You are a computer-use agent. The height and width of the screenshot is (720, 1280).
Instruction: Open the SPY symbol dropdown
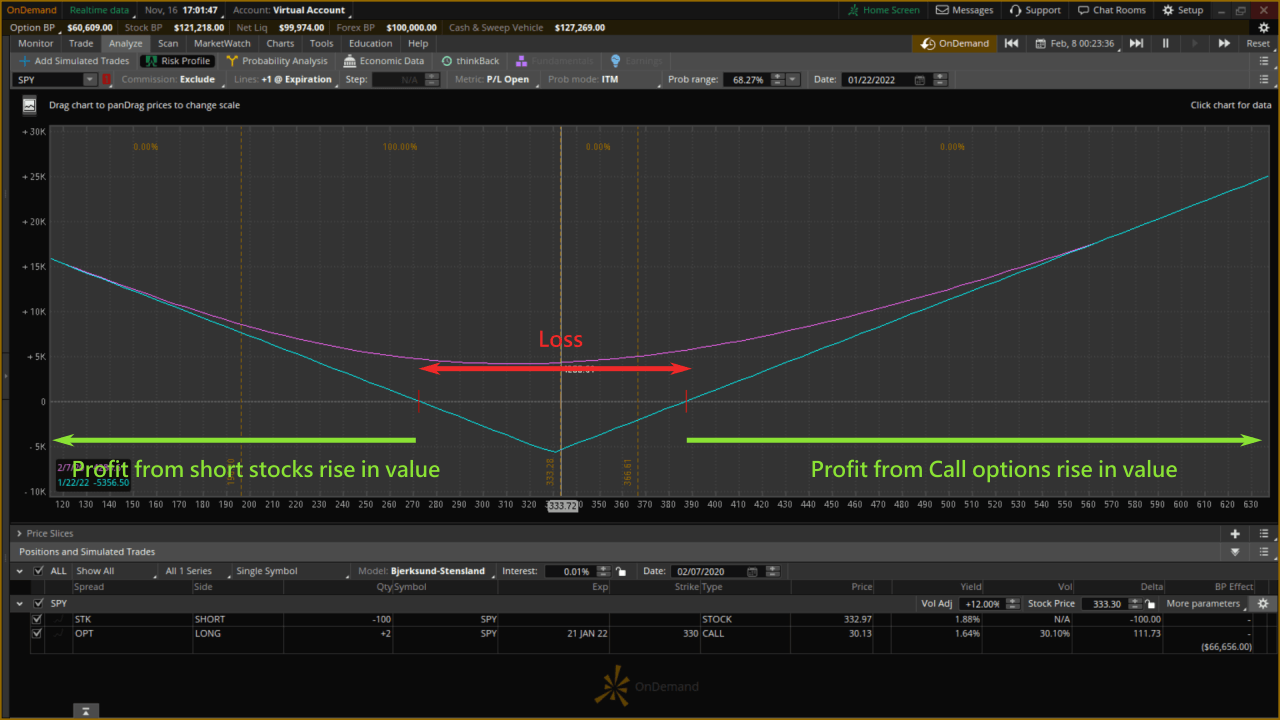pyautogui.click(x=89, y=78)
